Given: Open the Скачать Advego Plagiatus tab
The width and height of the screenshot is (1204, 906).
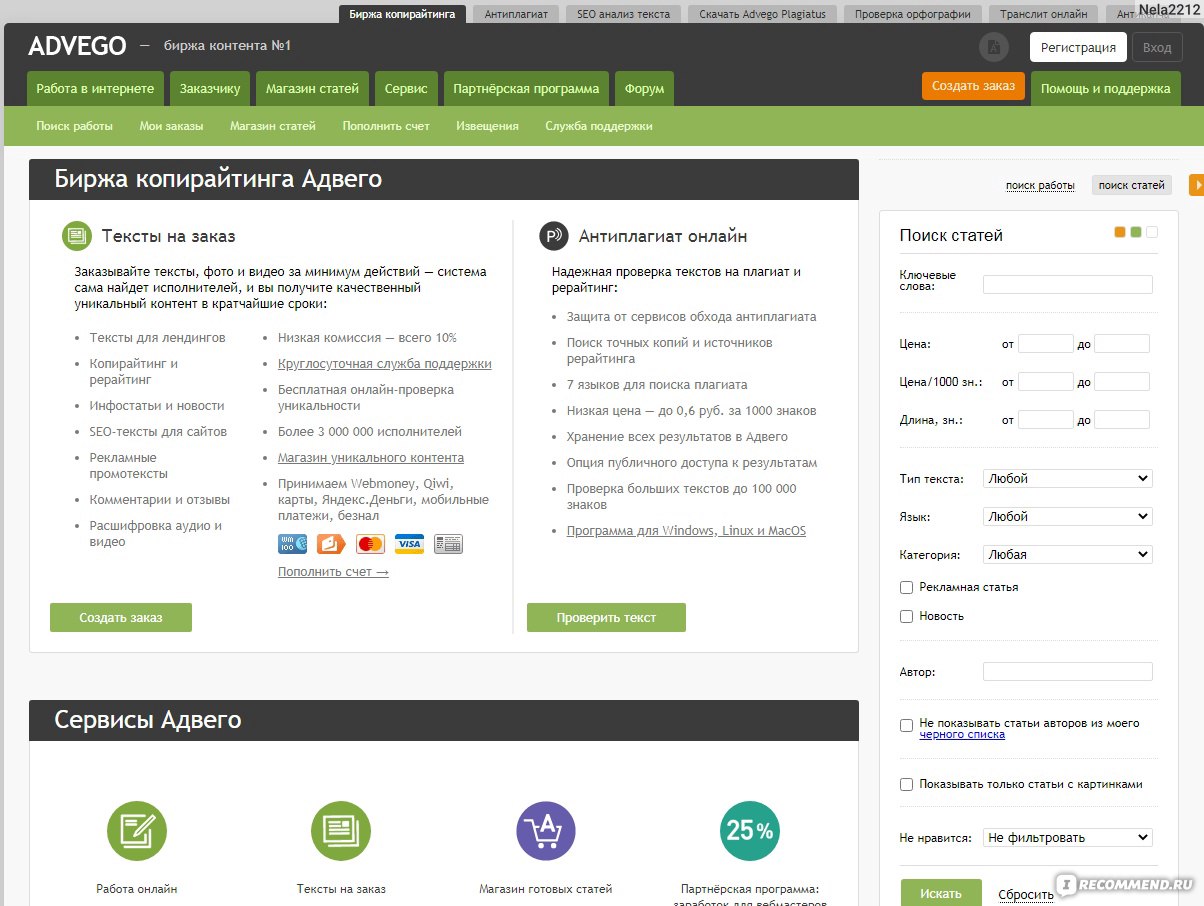Looking at the screenshot, I should click(763, 14).
